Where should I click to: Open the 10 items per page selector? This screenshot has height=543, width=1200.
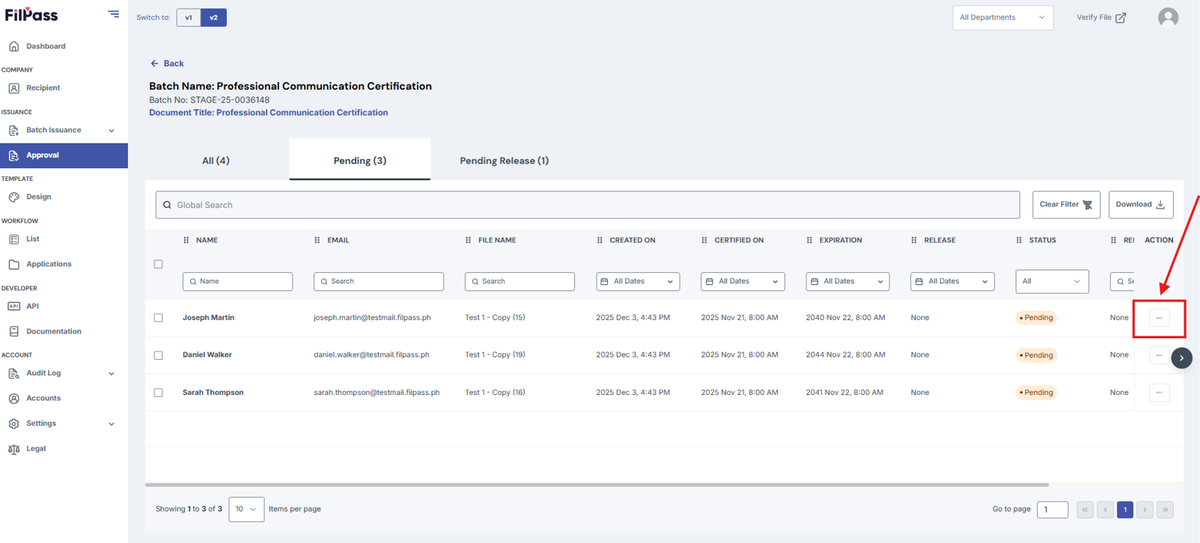(246, 509)
